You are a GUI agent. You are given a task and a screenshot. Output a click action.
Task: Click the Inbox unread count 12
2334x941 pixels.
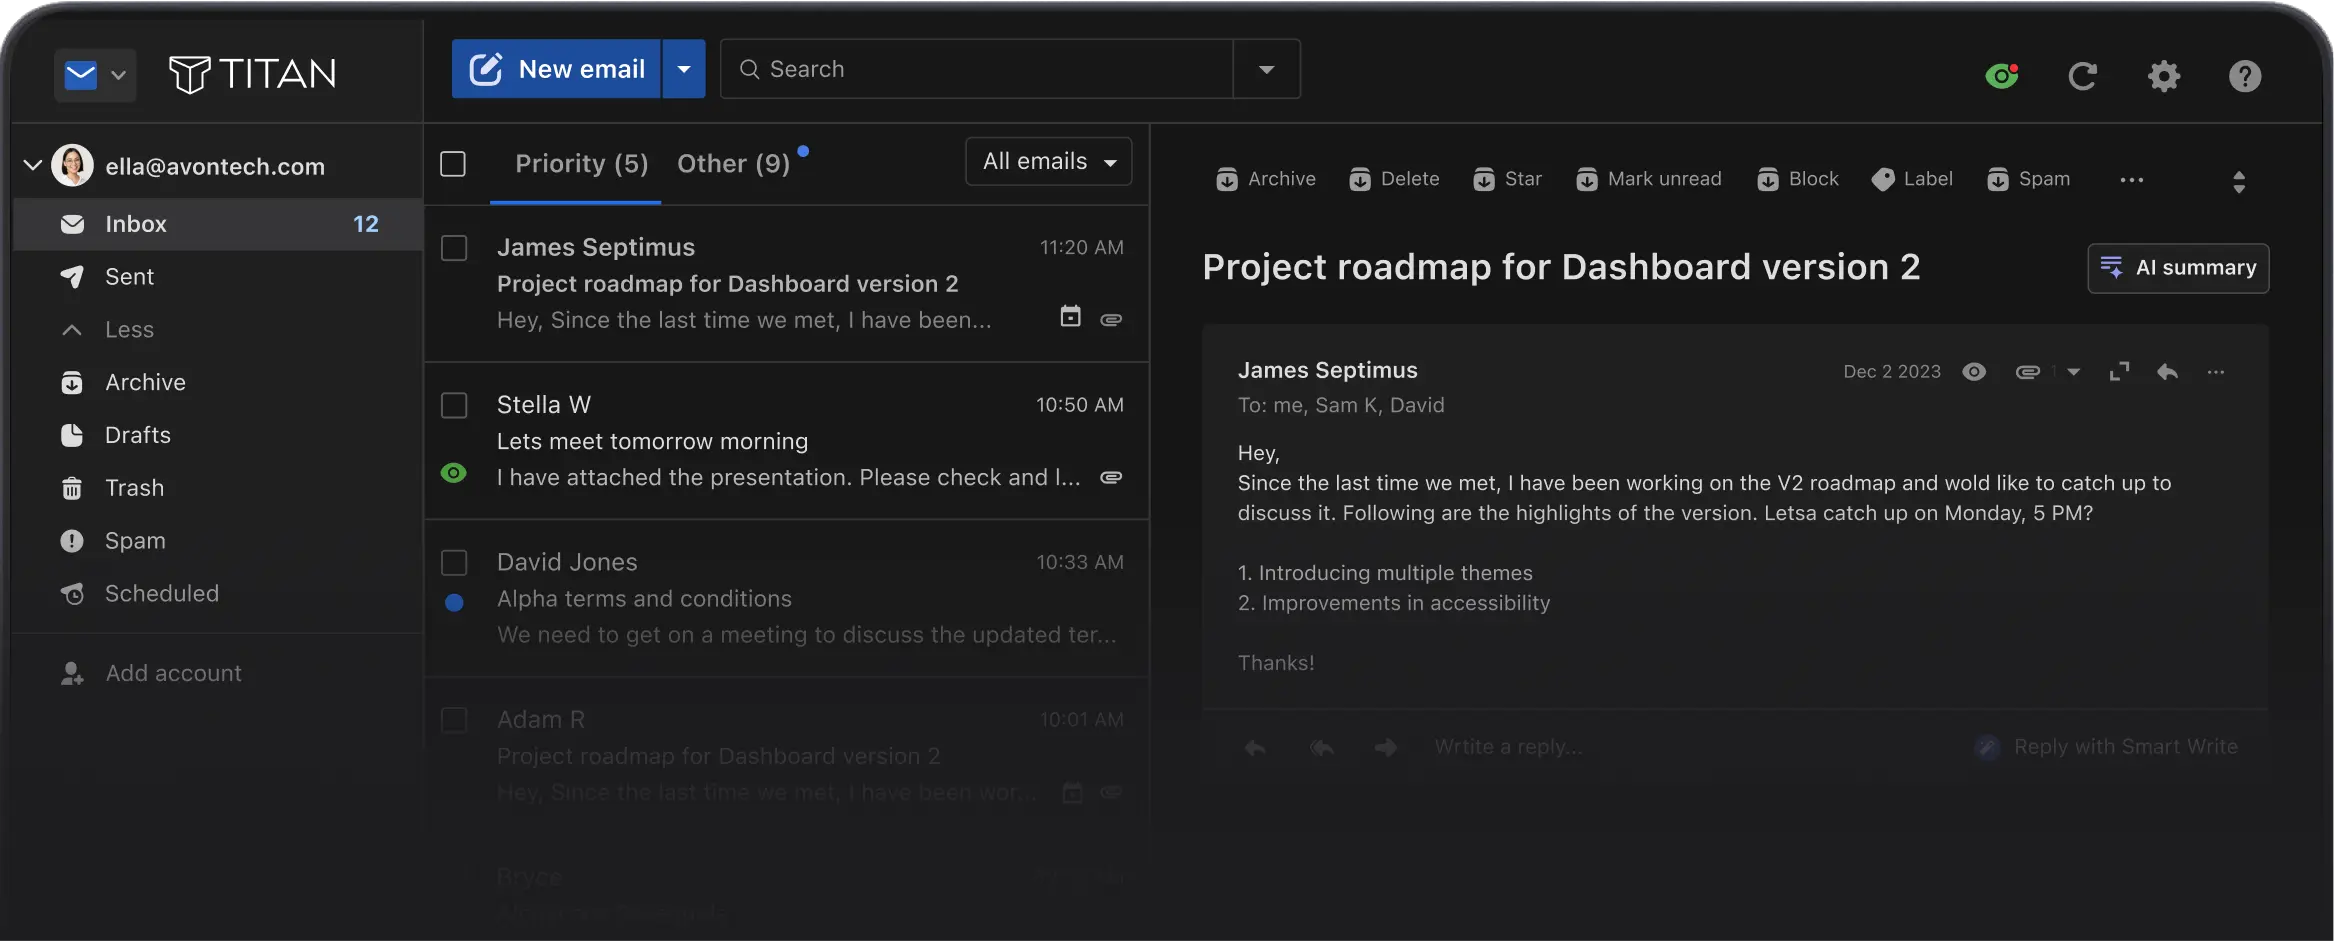[366, 224]
